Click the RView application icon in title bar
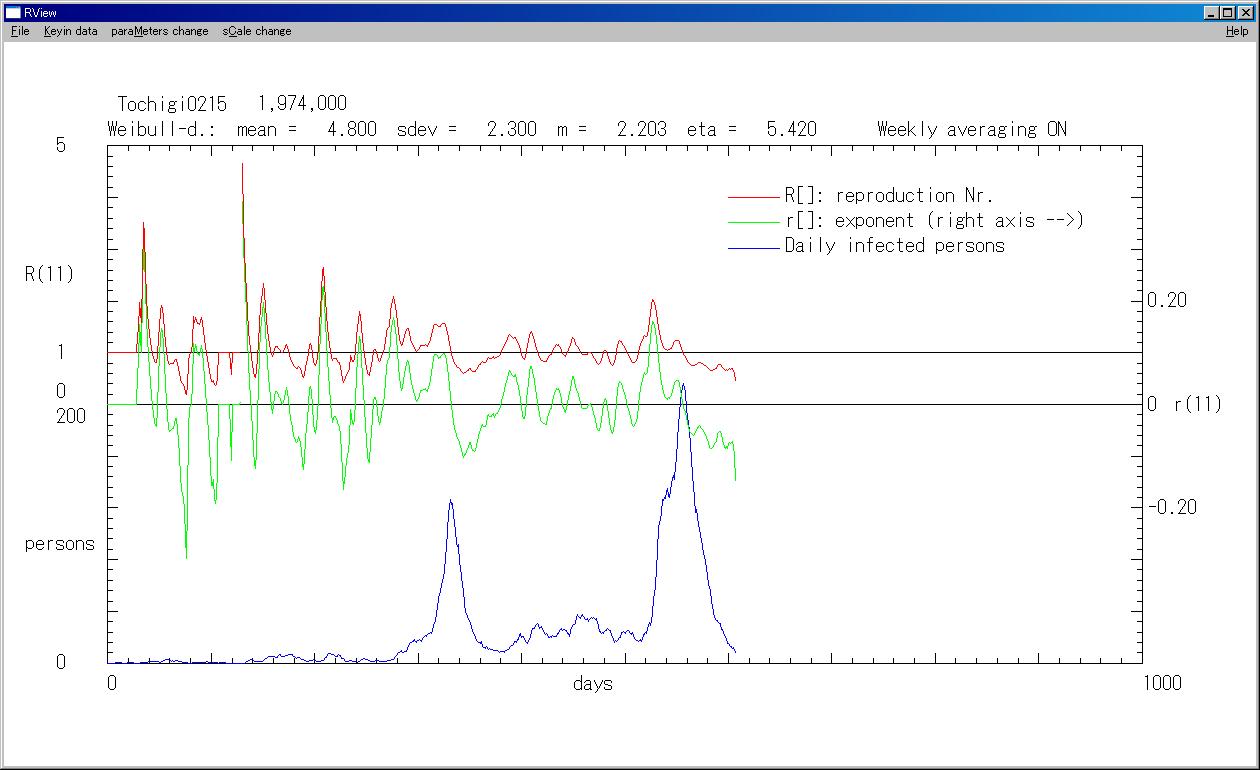Image resolution: width=1260 pixels, height=770 pixels. pos(13,12)
